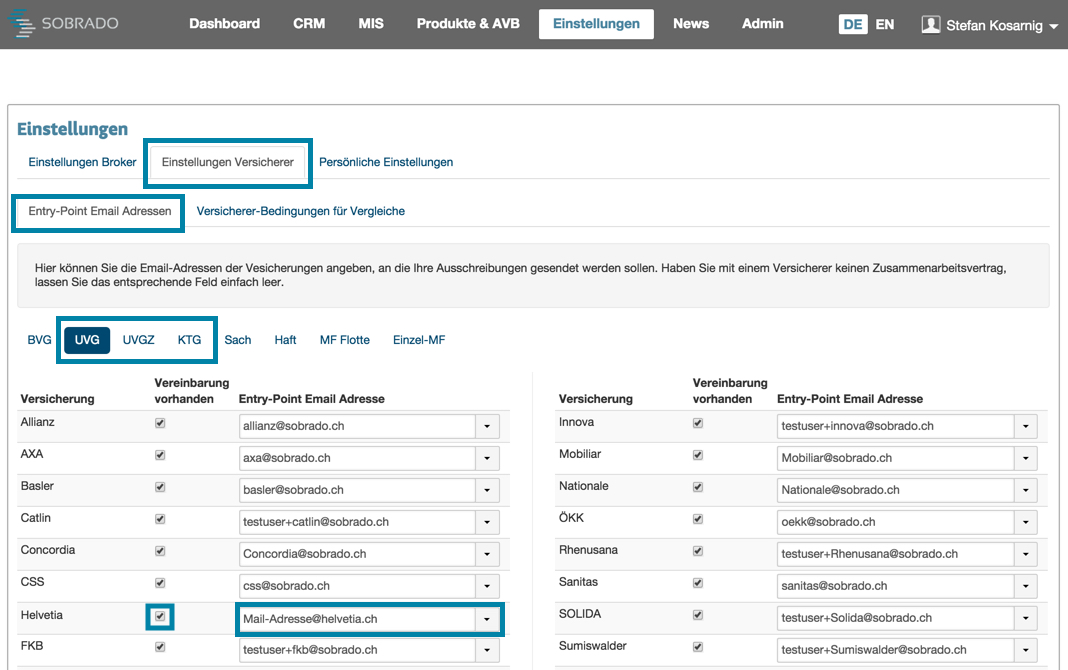The width and height of the screenshot is (1068, 670).
Task: Click the Helvetia email address field
Action: 357,619
